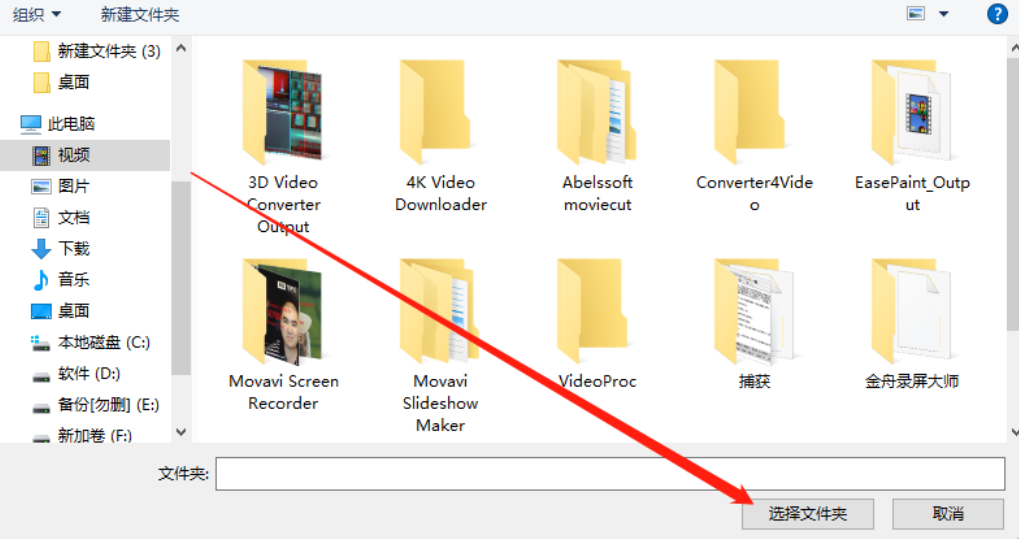Open the 组织 dropdown menu
1019x539 pixels.
[x=37, y=14]
